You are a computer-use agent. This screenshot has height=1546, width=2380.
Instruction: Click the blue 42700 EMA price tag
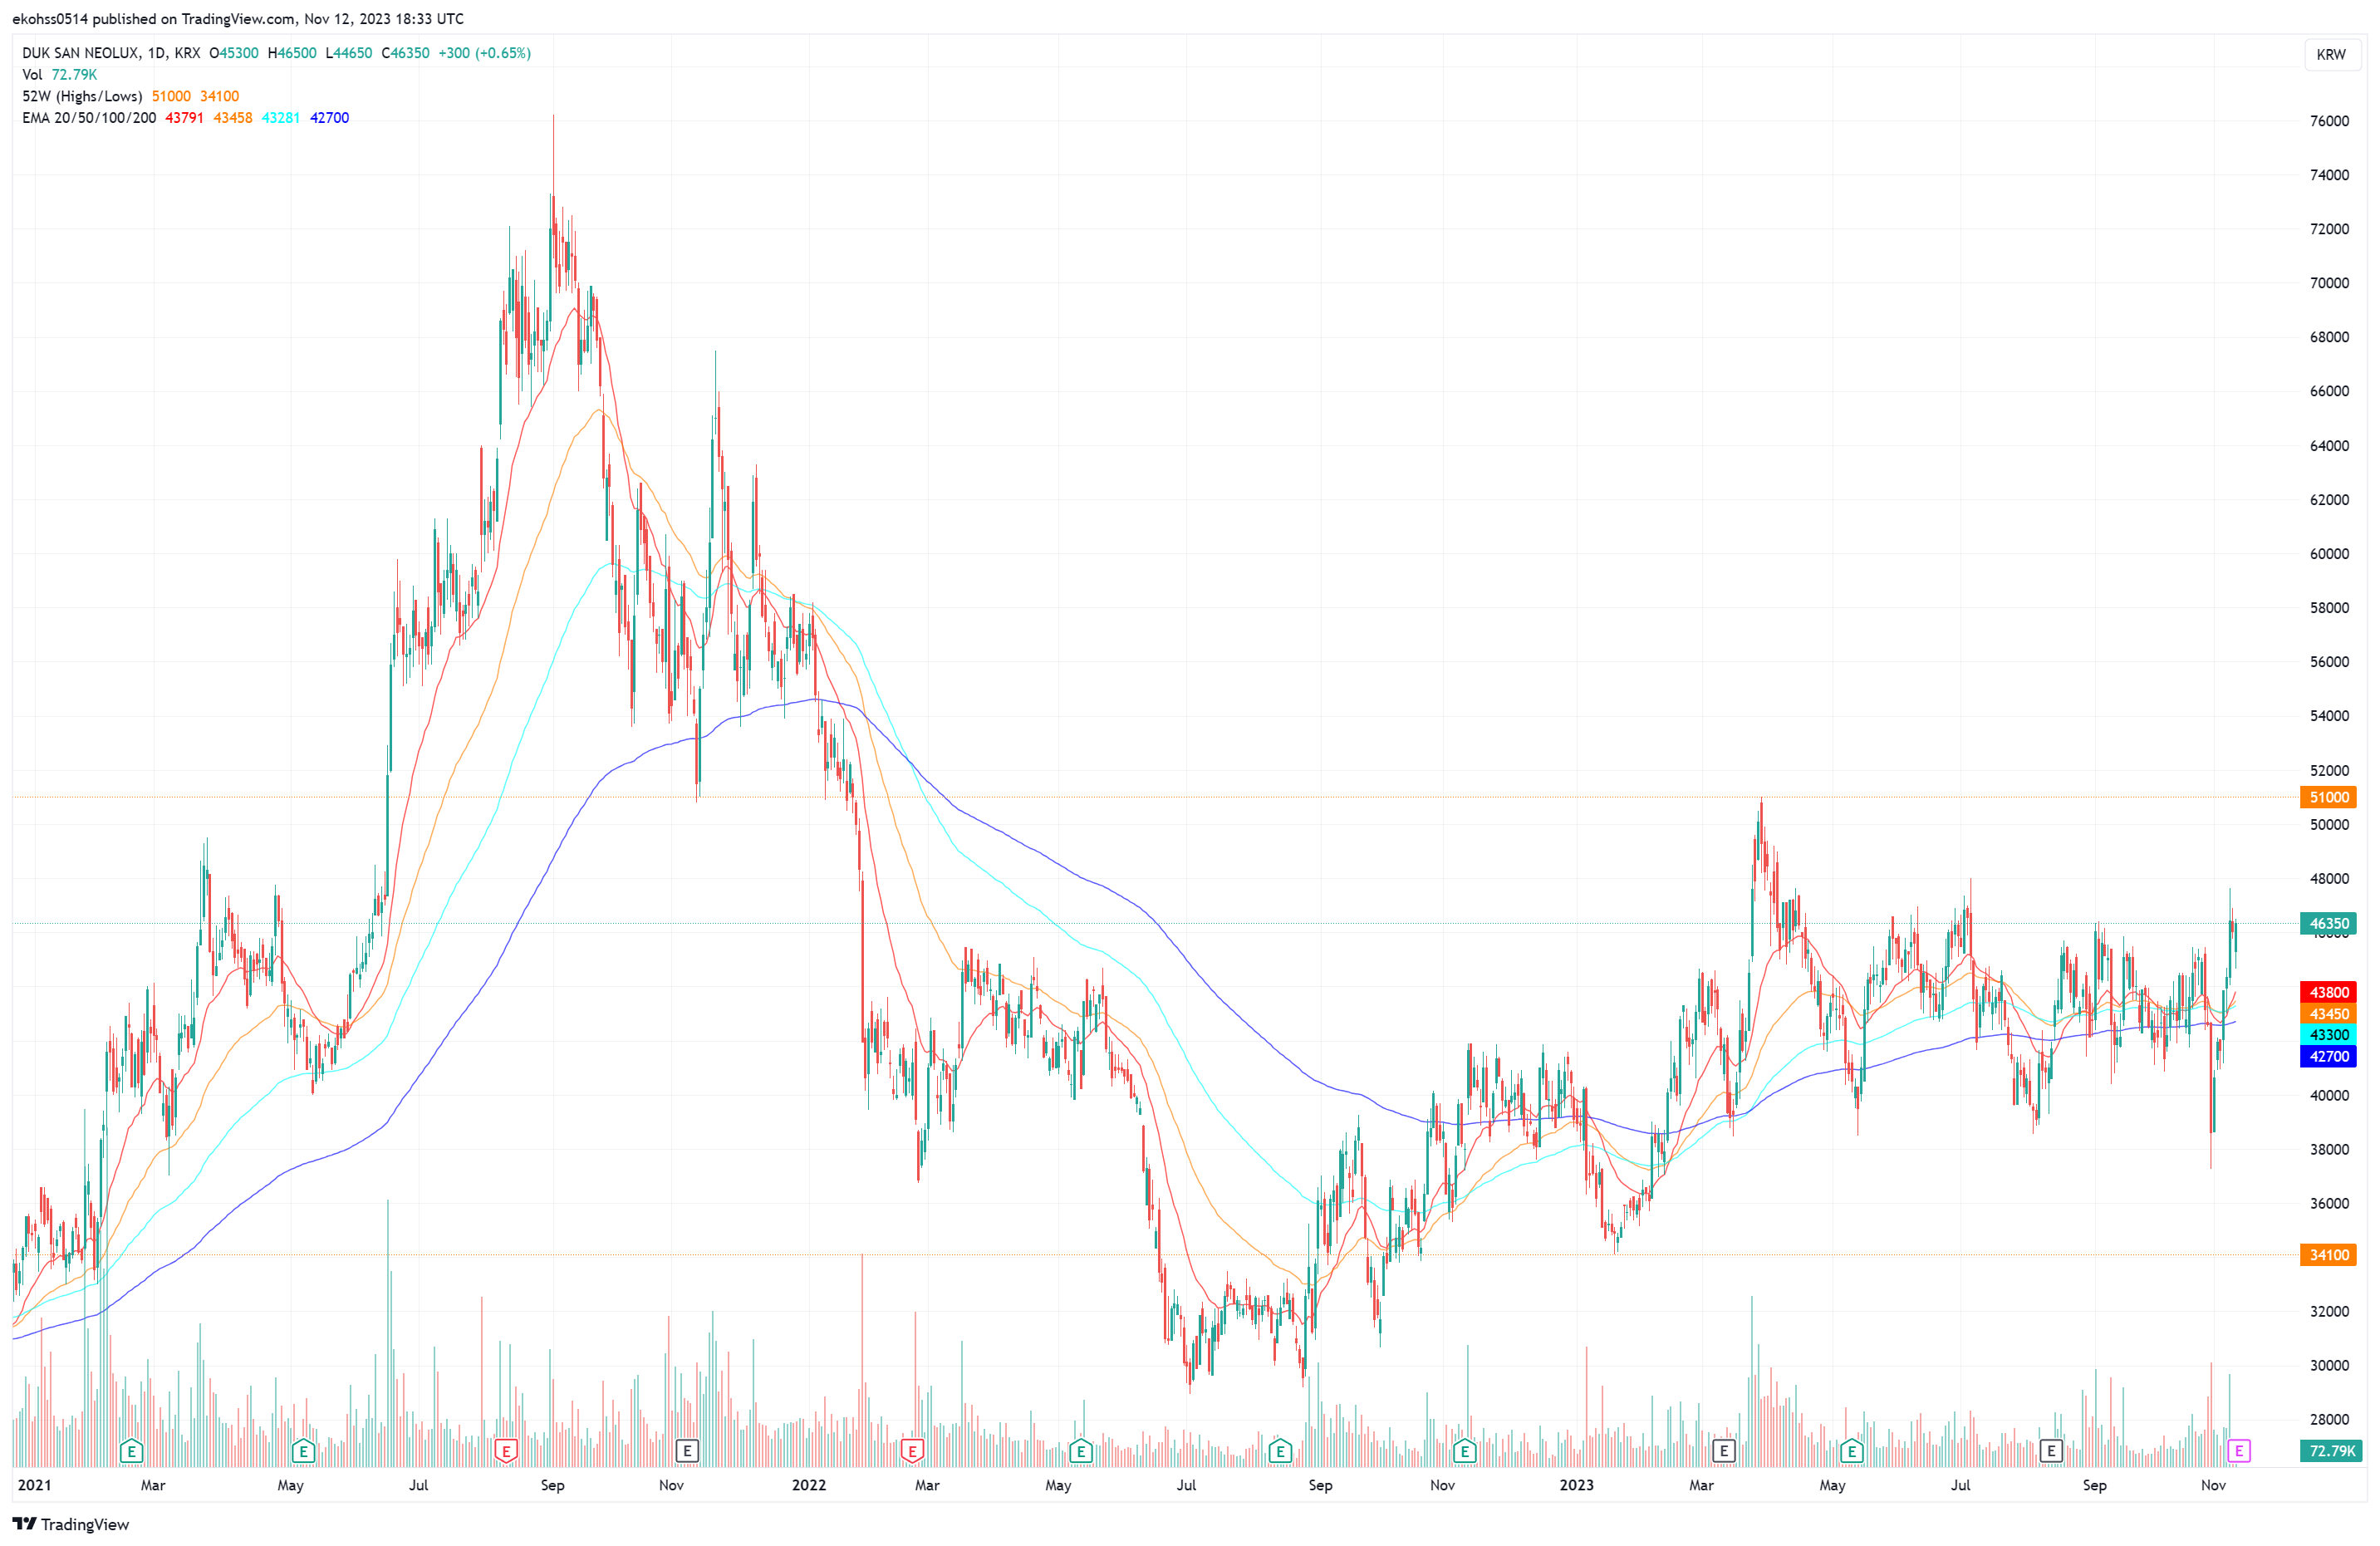pyautogui.click(x=2328, y=1056)
